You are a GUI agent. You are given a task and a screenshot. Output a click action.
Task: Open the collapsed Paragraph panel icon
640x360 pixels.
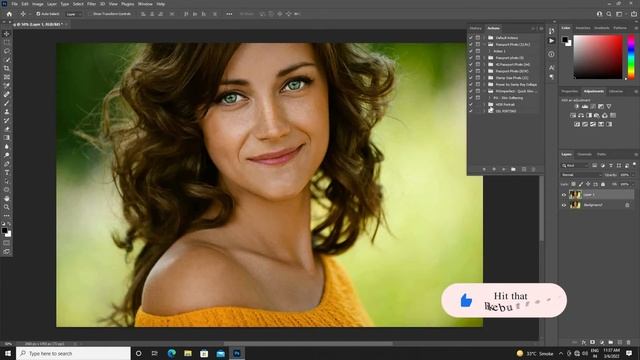click(551, 77)
